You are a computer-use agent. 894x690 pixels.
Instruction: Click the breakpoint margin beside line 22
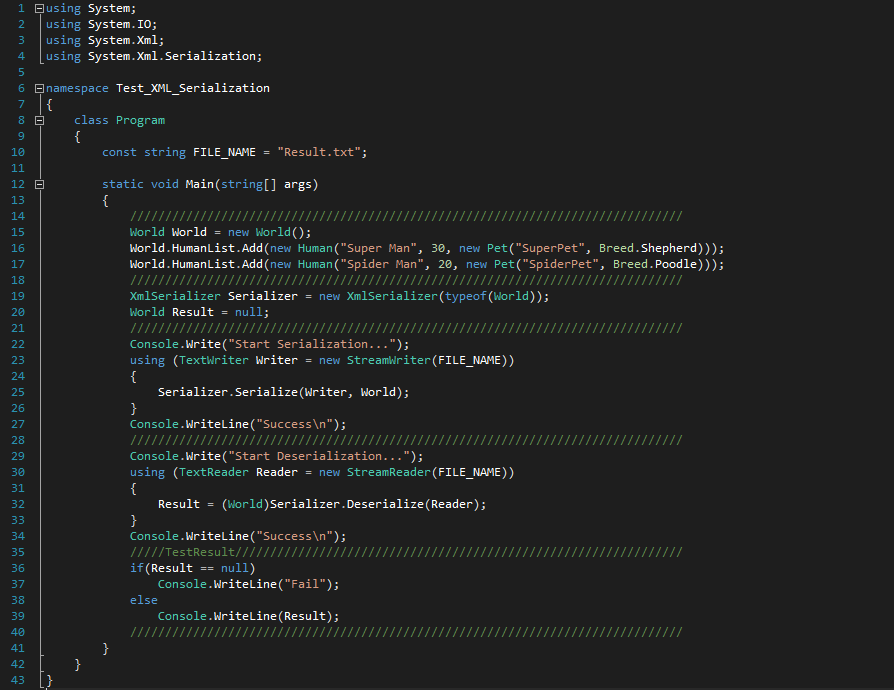coord(6,343)
